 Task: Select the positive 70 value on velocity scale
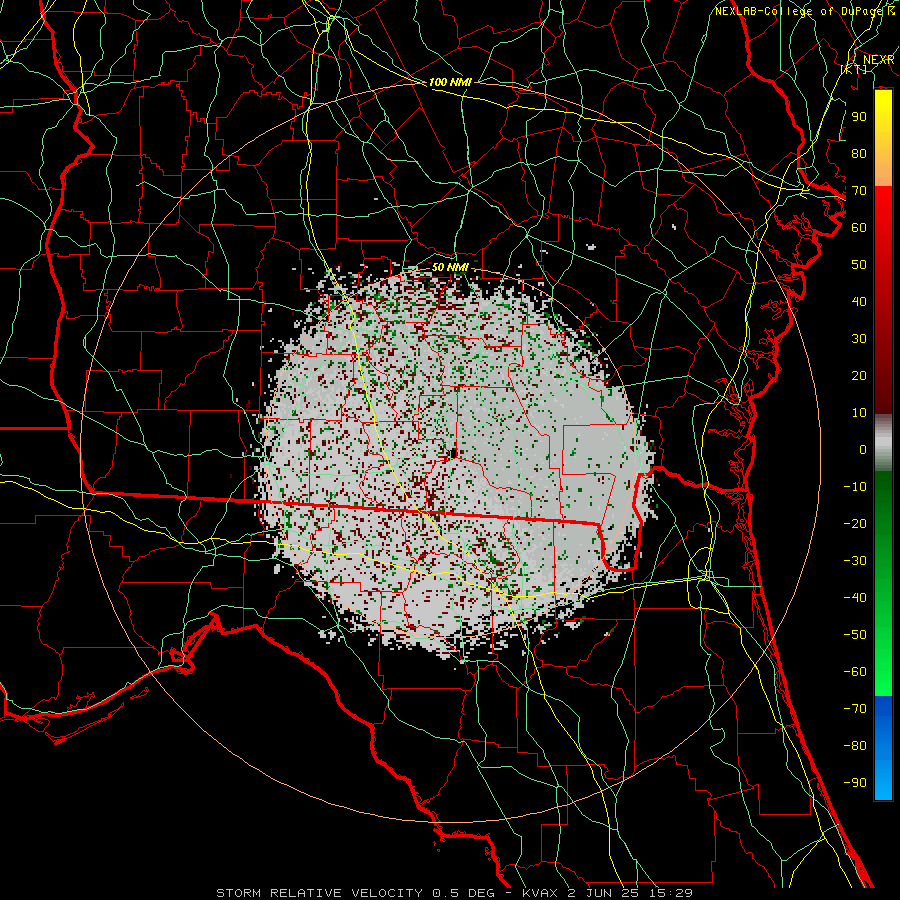click(859, 191)
